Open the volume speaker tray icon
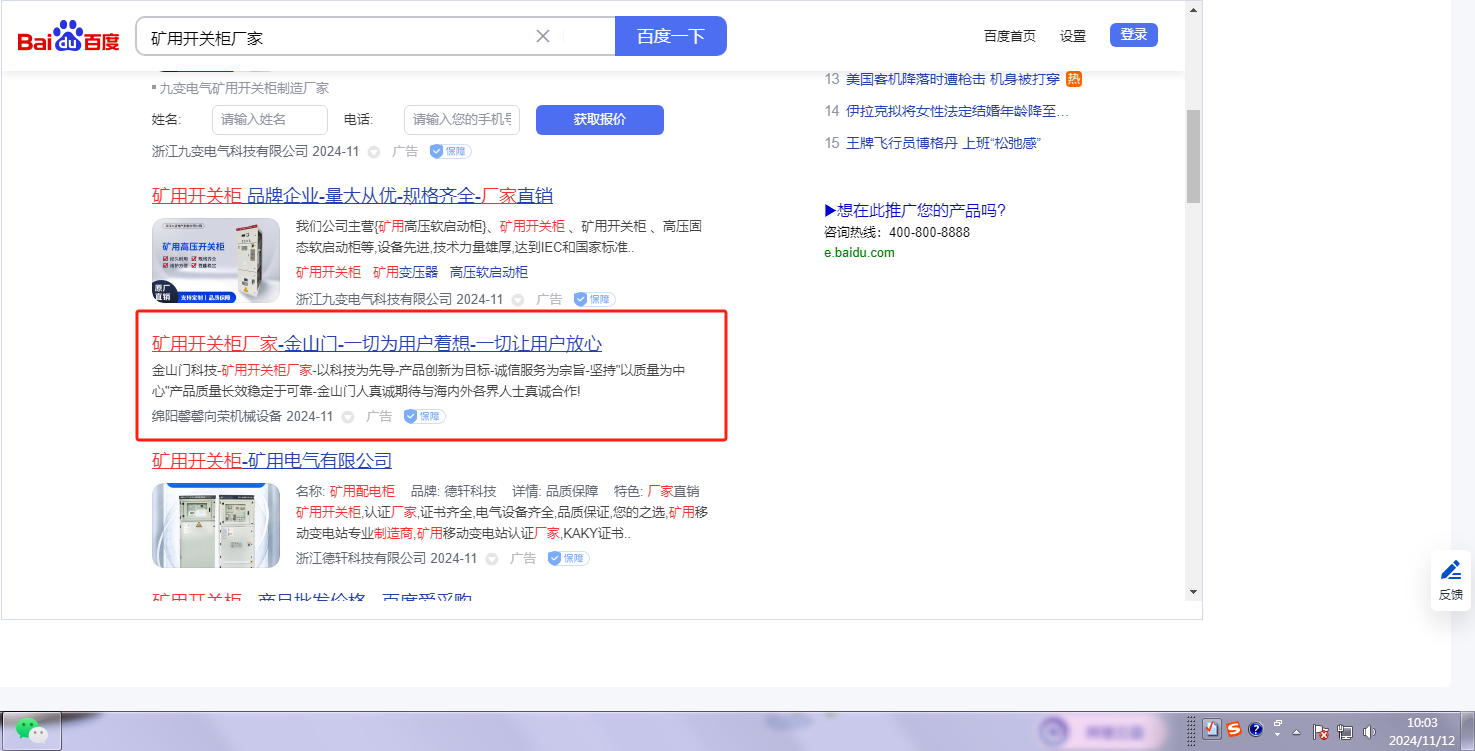The image size is (1475, 751). click(1369, 731)
